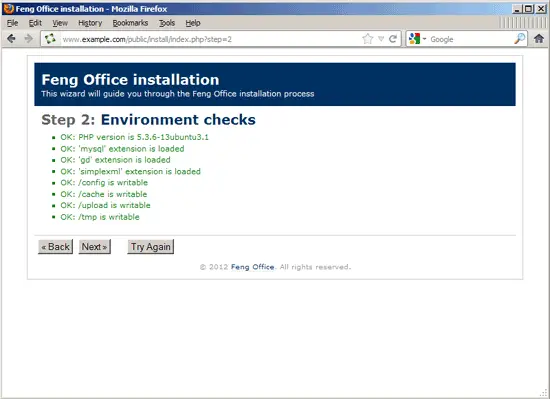Click the Google search engine icon
The height and width of the screenshot is (399, 550).
pos(414,39)
